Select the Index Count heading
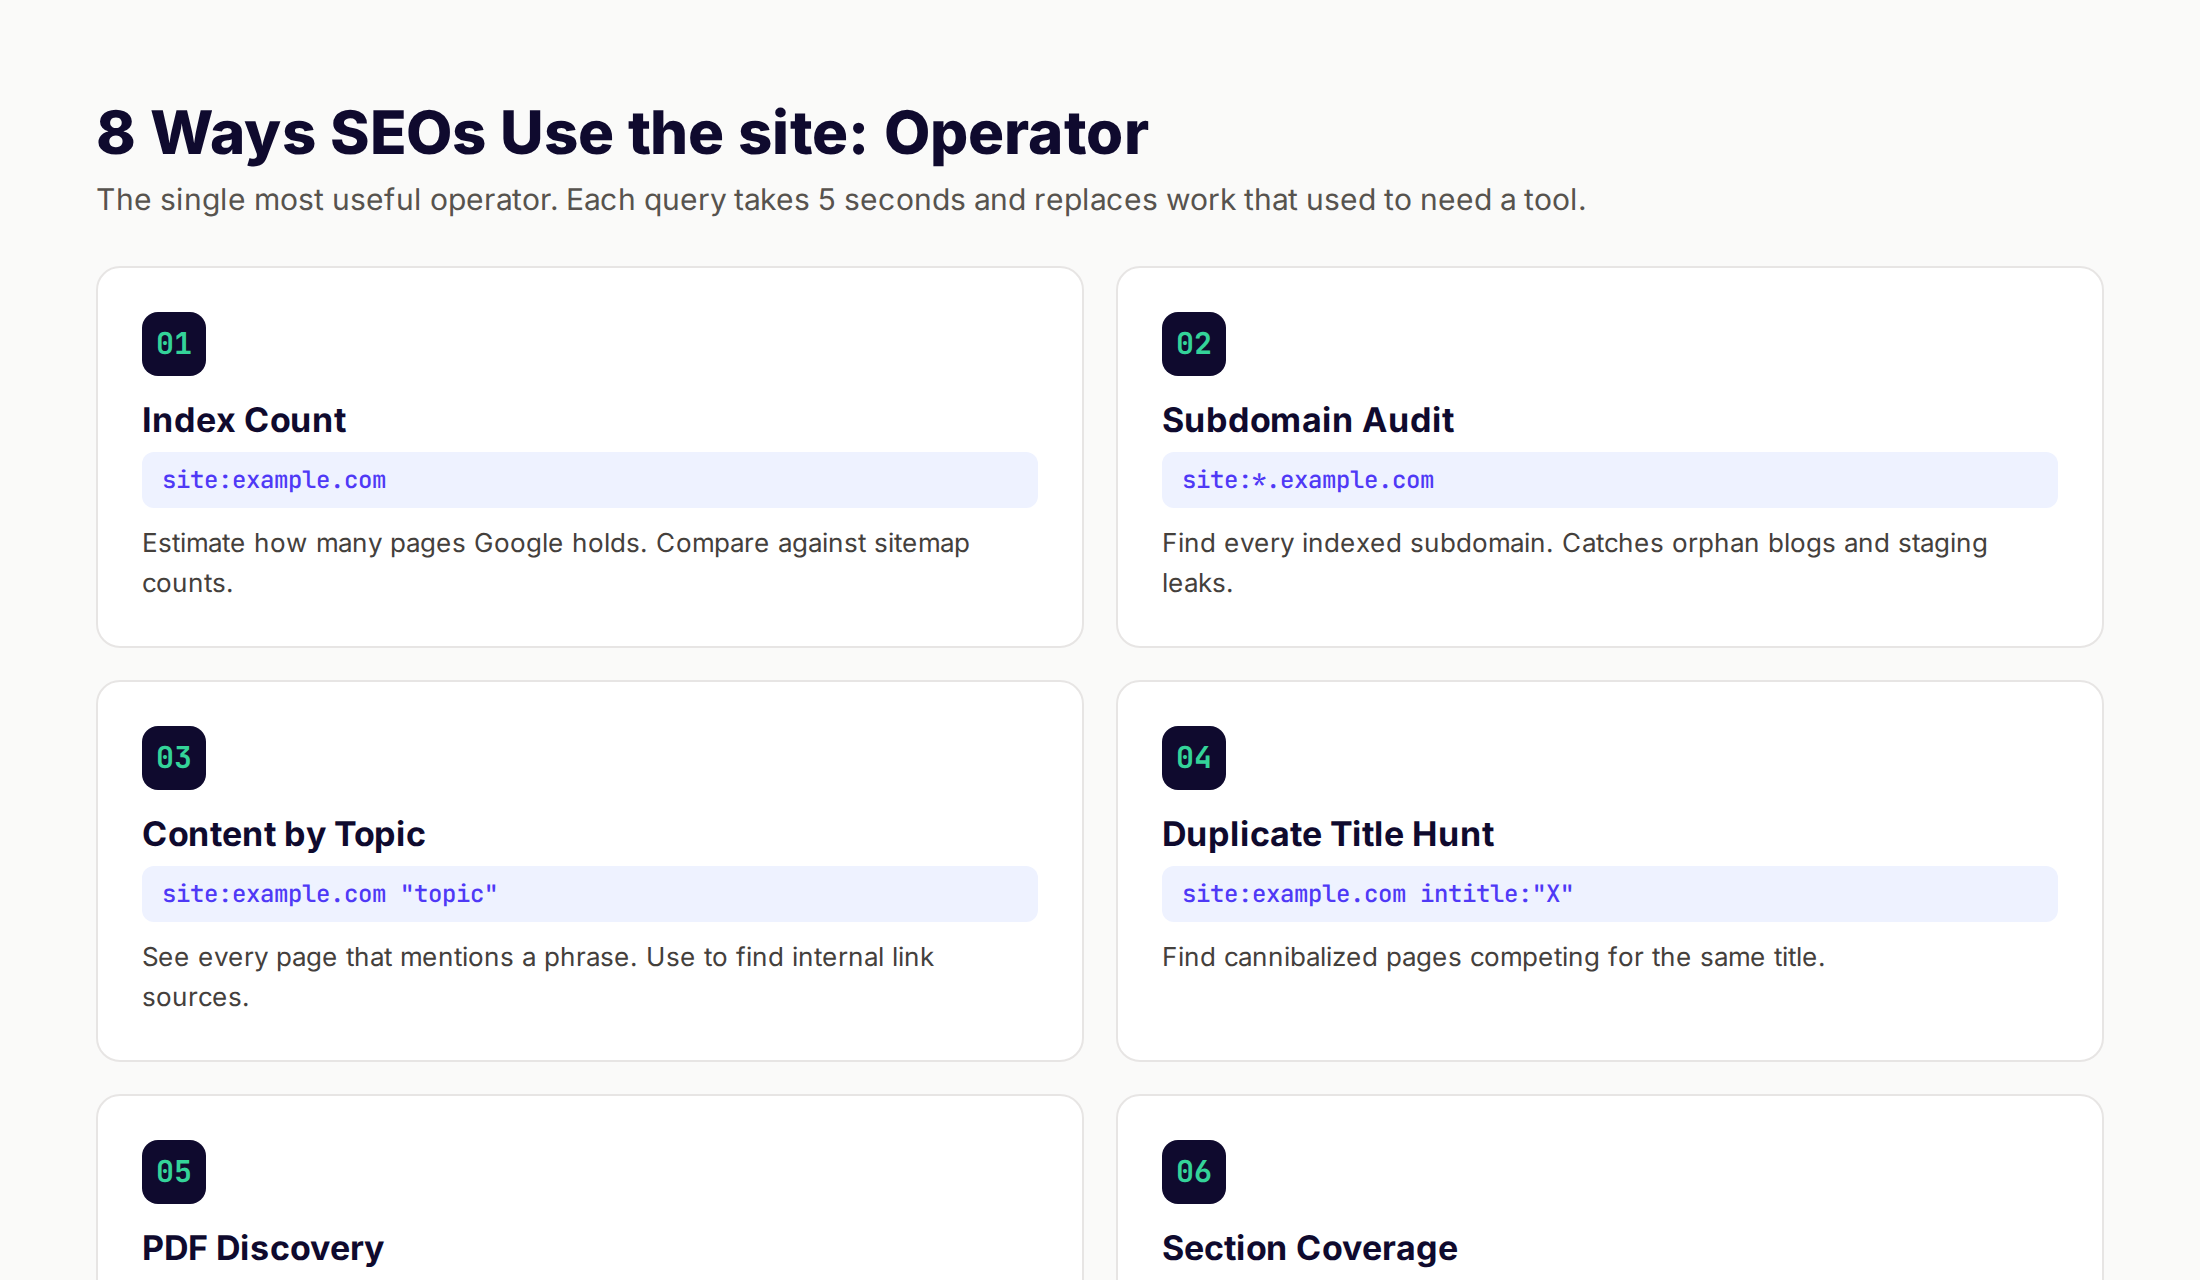Screen dimensions: 2200x1280 tap(244, 420)
